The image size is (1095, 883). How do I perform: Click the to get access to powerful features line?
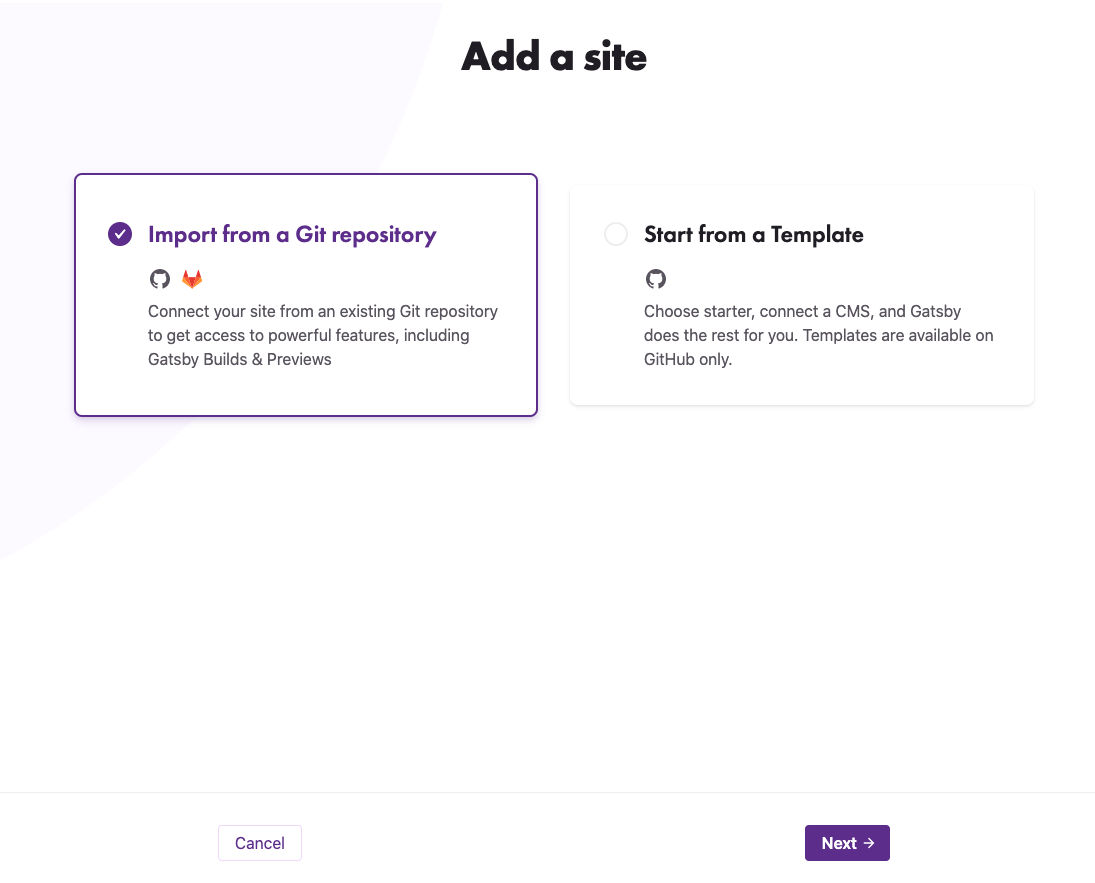tap(309, 335)
